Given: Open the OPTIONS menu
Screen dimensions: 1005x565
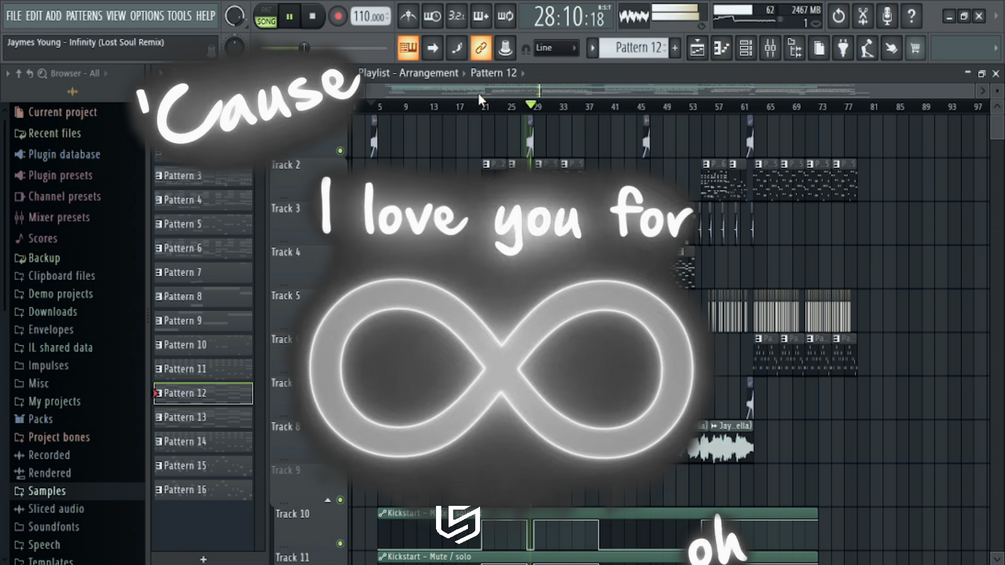Looking at the screenshot, I should tap(147, 16).
